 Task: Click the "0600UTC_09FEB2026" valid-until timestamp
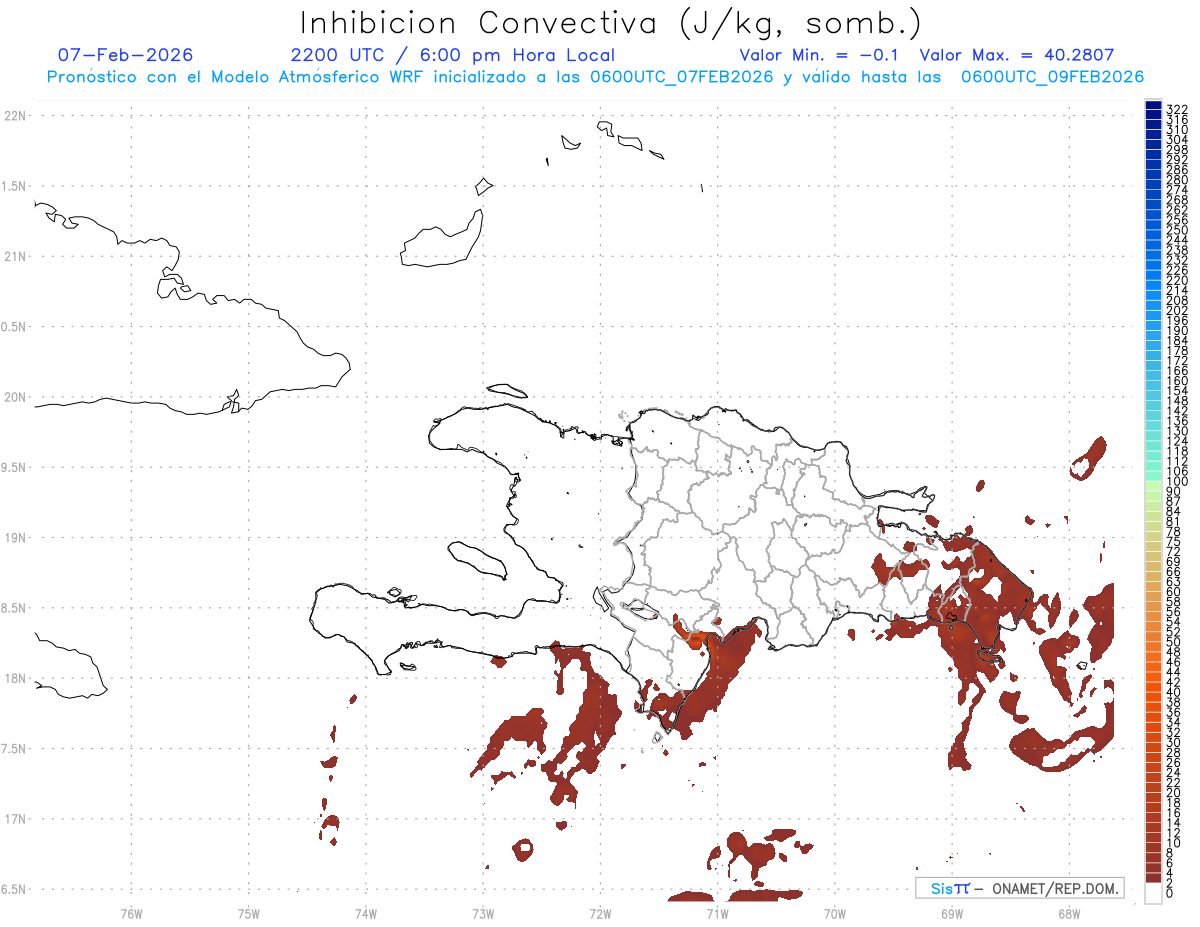(x=1052, y=77)
